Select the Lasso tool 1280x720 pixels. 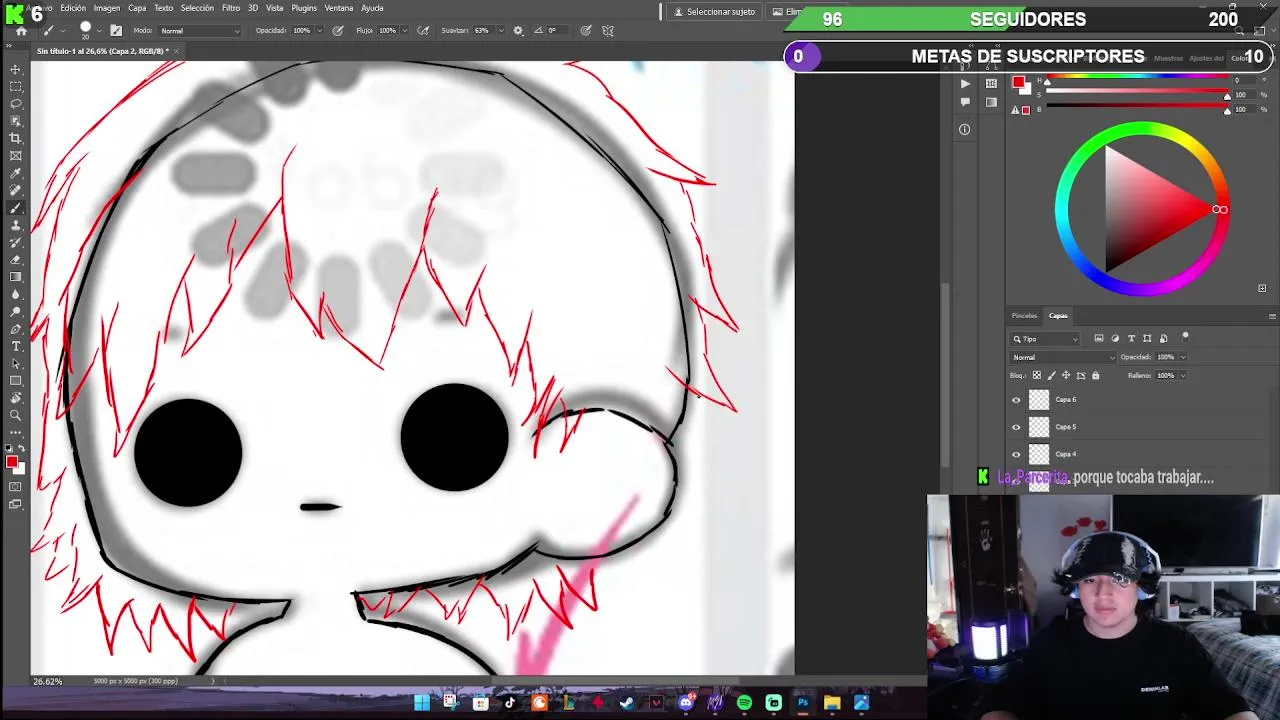click(16, 104)
